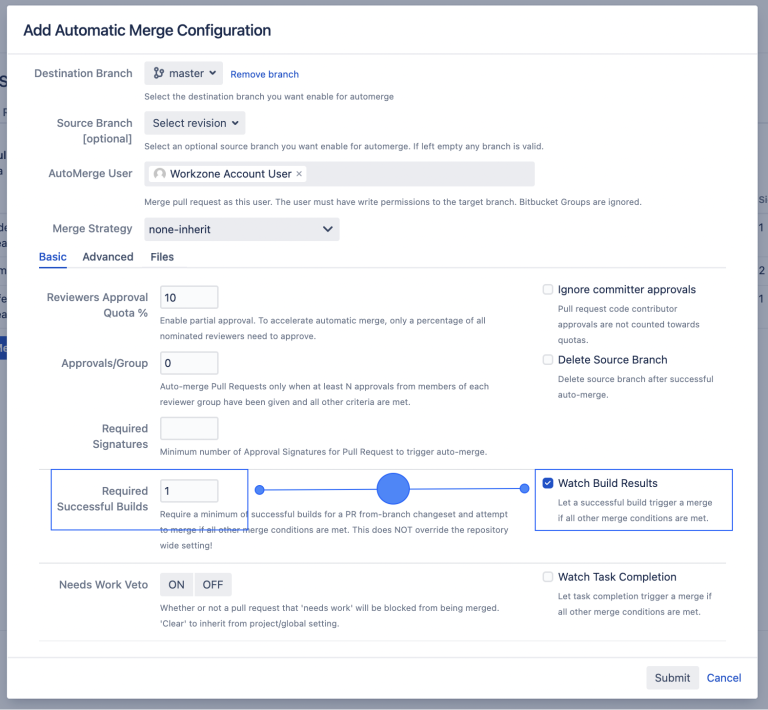Image resolution: width=768 pixels, height=710 pixels.
Task: Set Needs Work Veto to ON
Action: 176,584
